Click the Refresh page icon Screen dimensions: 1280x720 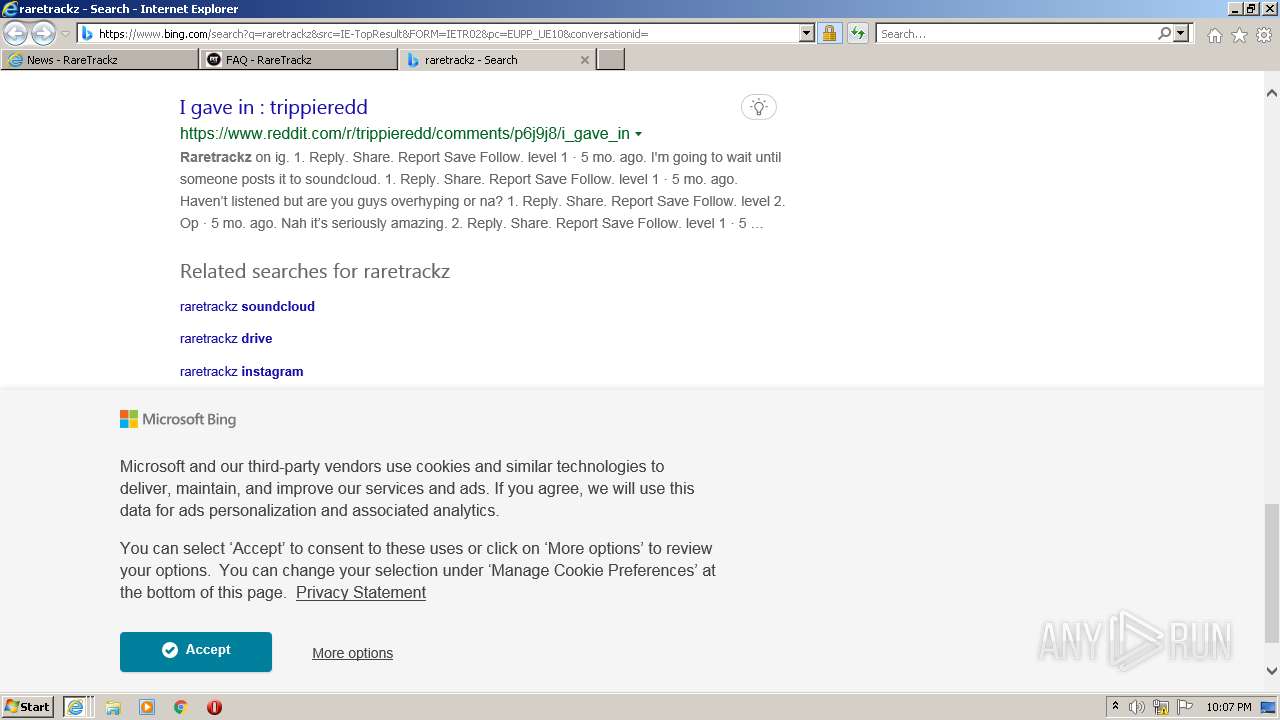coord(858,34)
